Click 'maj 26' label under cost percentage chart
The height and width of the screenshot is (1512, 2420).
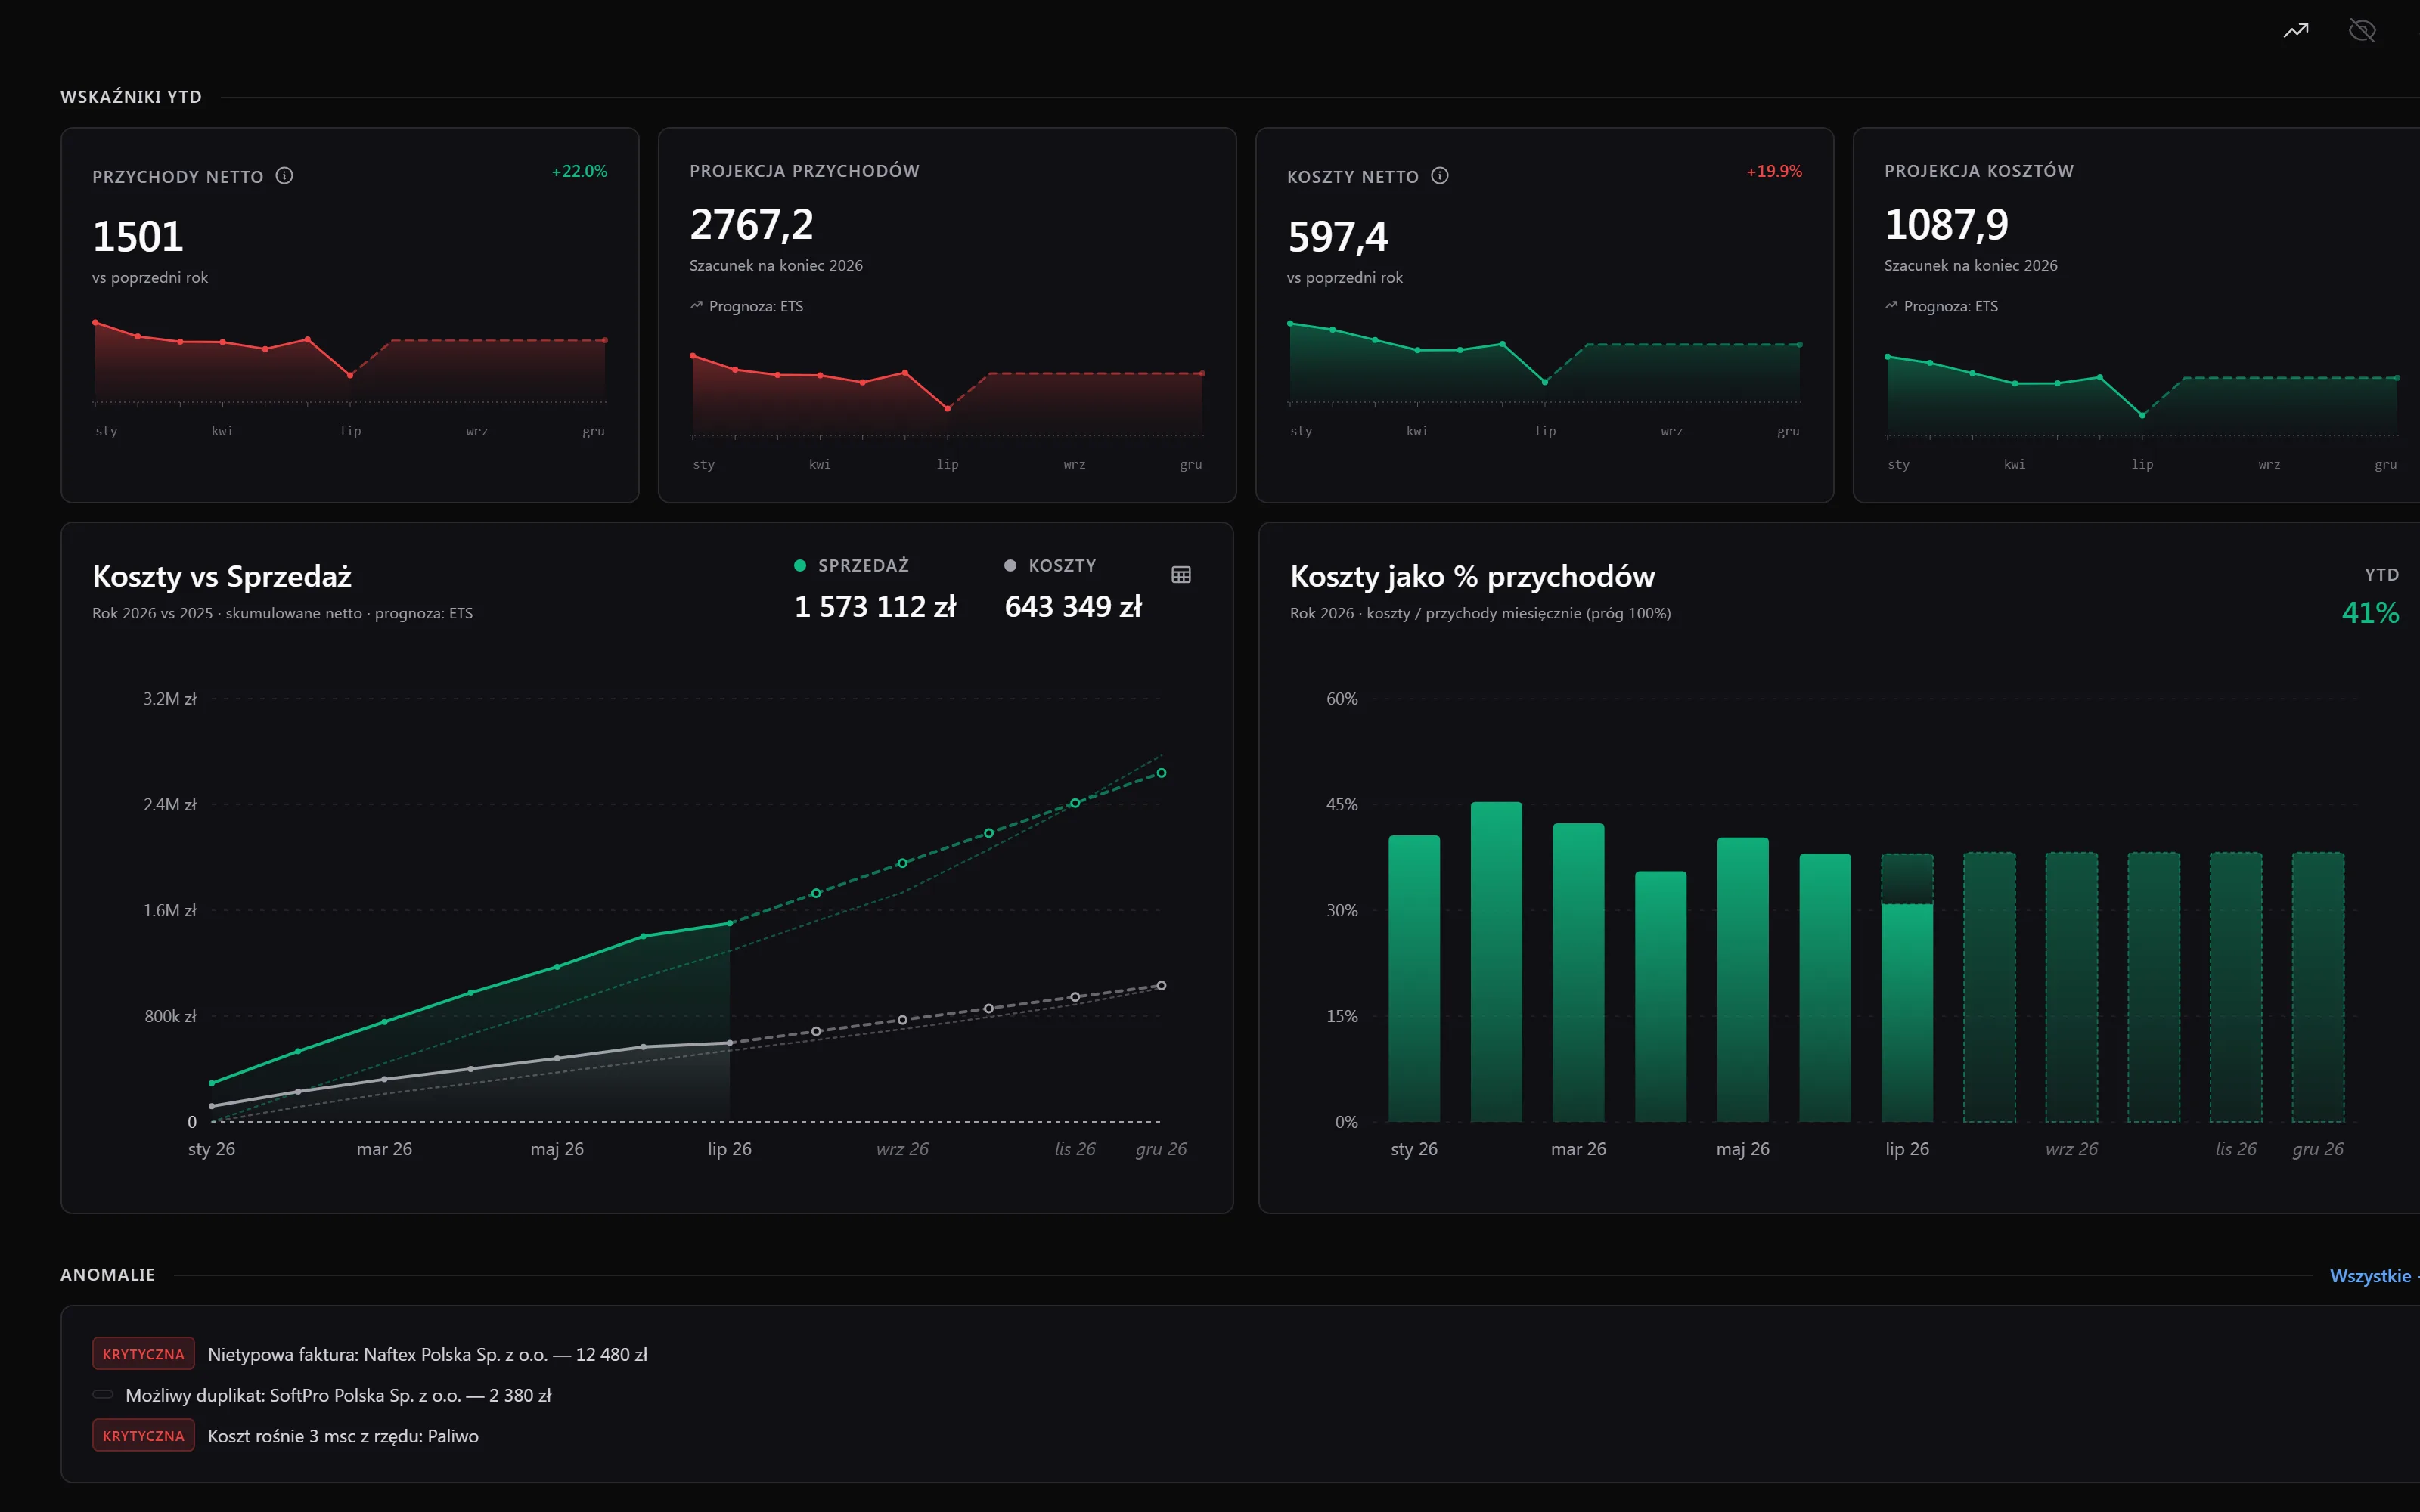point(1743,1150)
